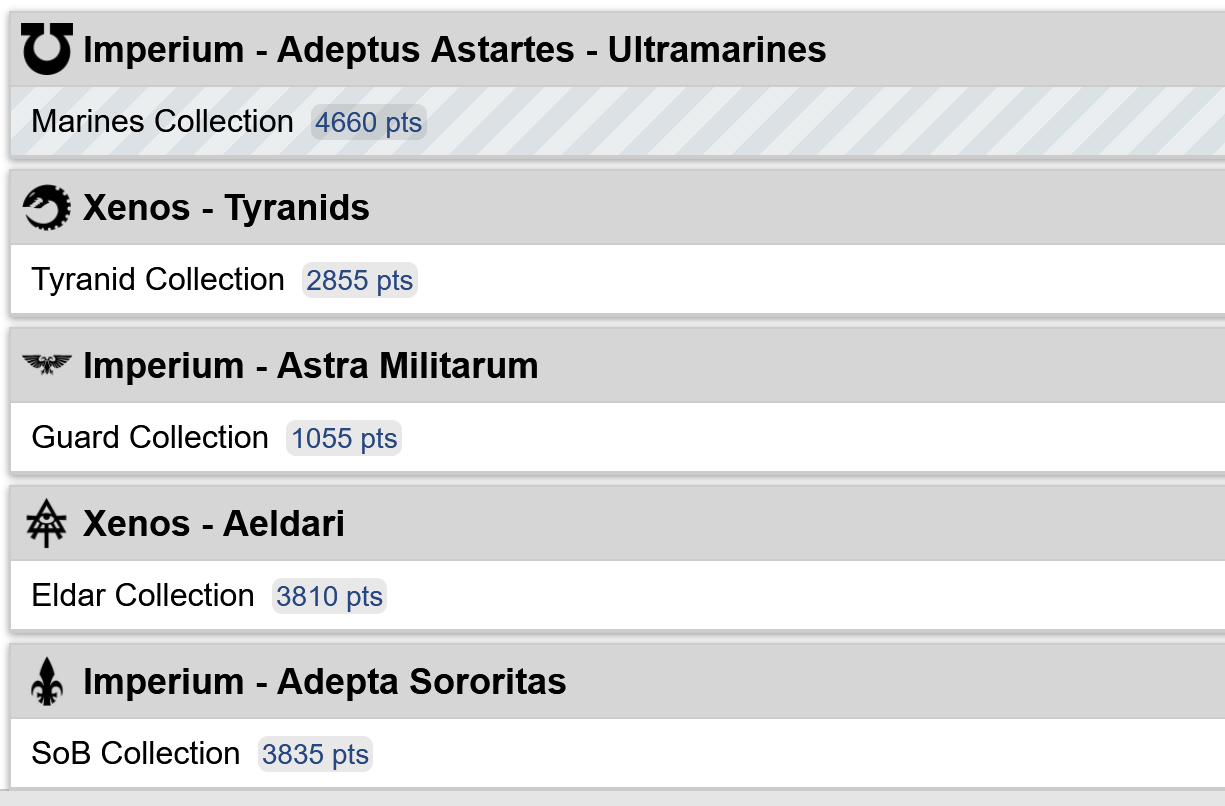Screen dimensions: 1225x806
Task: Click the 1055 pts badge
Action: click(x=344, y=439)
